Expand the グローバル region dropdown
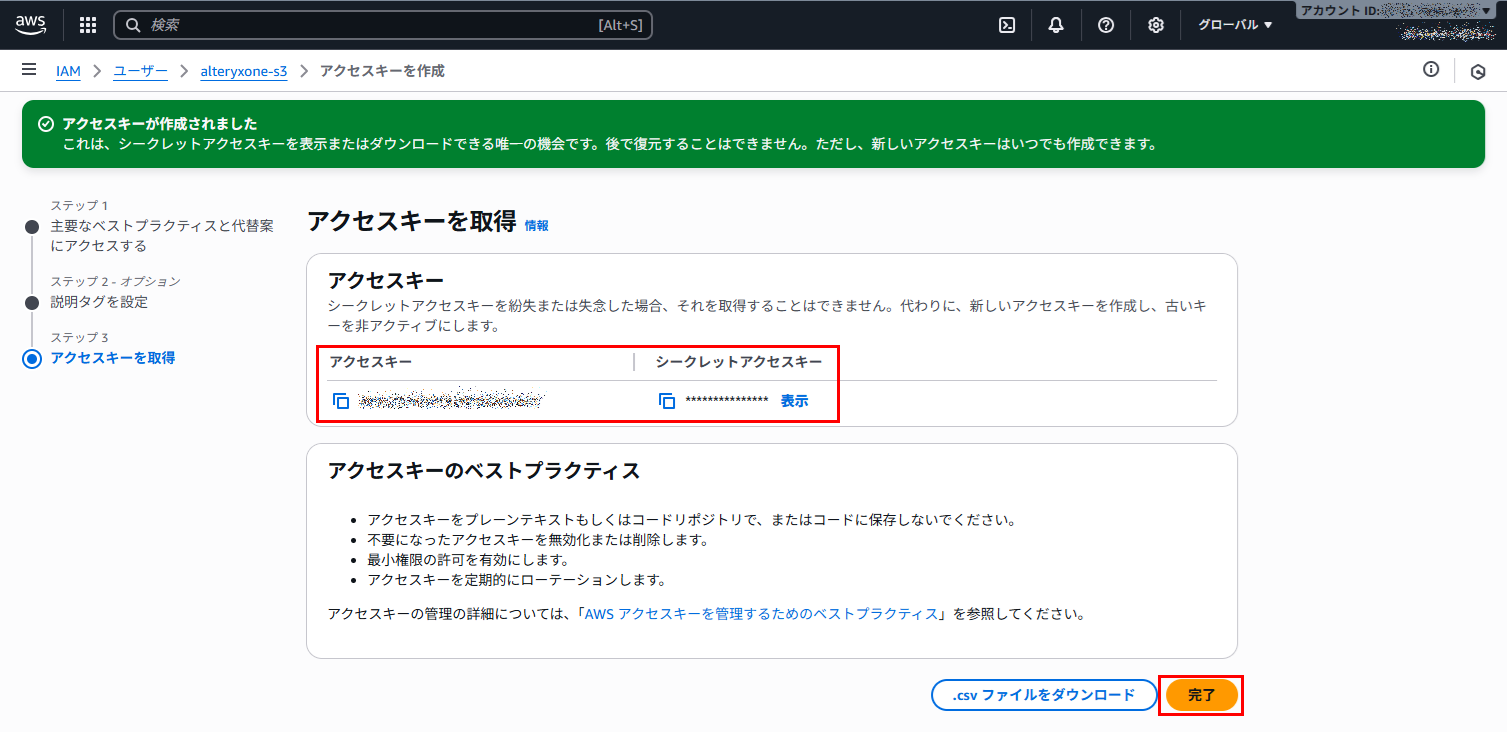This screenshot has height=732, width=1507. click(1235, 25)
